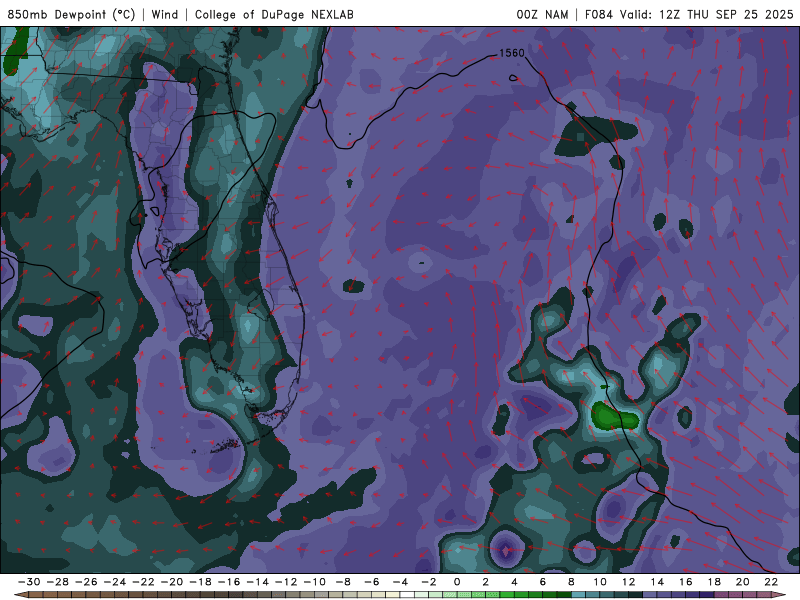The width and height of the screenshot is (800, 600).
Task: Click the '20' color scale label
Action: tap(743, 582)
